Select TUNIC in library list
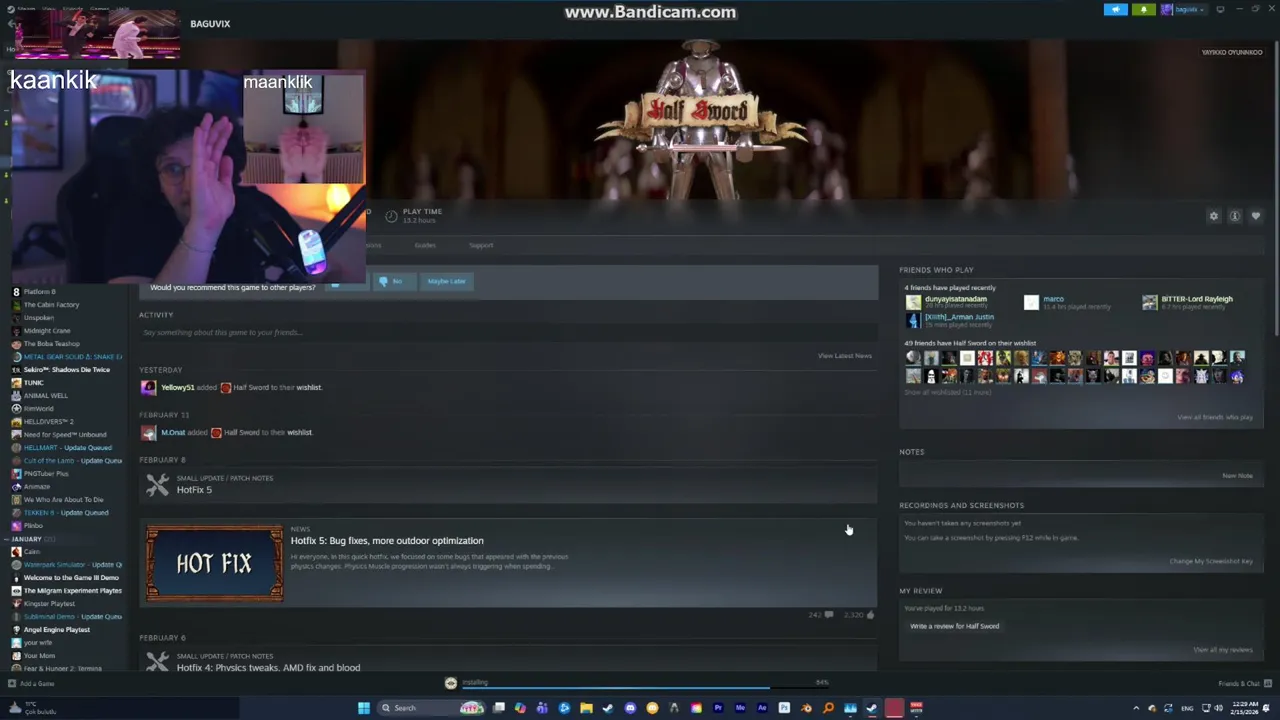 tap(33, 383)
